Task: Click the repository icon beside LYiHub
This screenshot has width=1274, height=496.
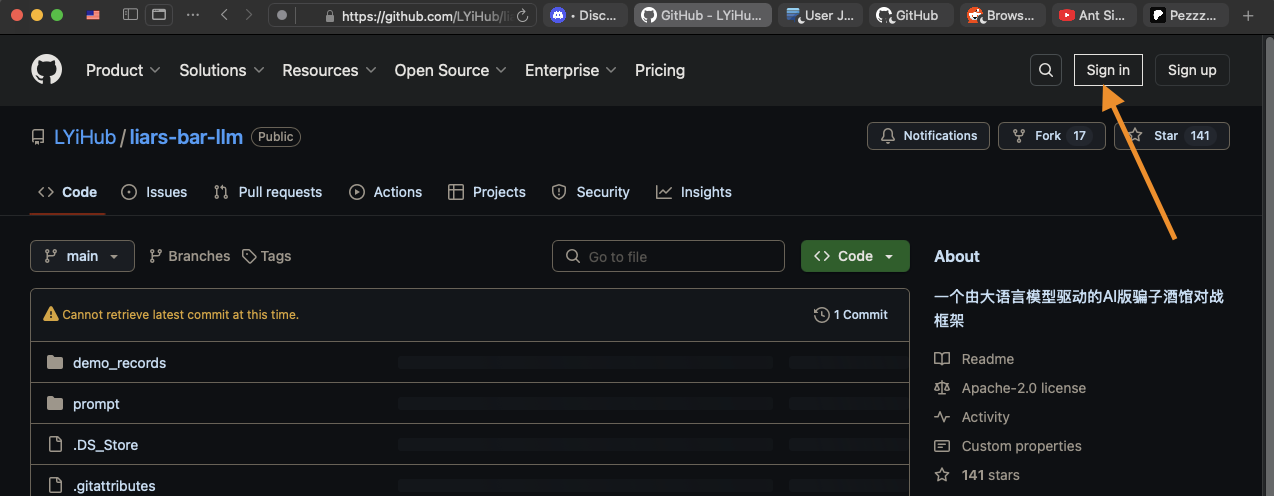Action: (x=38, y=137)
